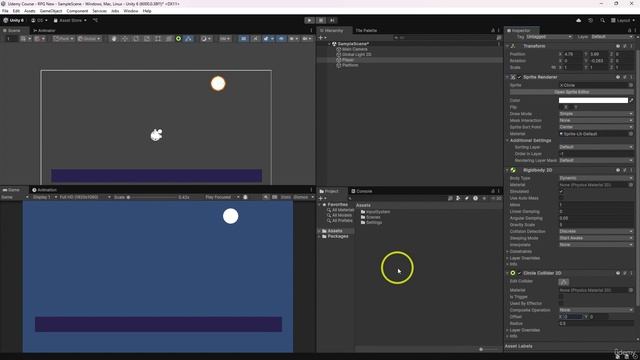Image resolution: width=640 pixels, height=360 pixels.
Task: Click the Step frame button in the top toolbar
Action: [332, 20]
